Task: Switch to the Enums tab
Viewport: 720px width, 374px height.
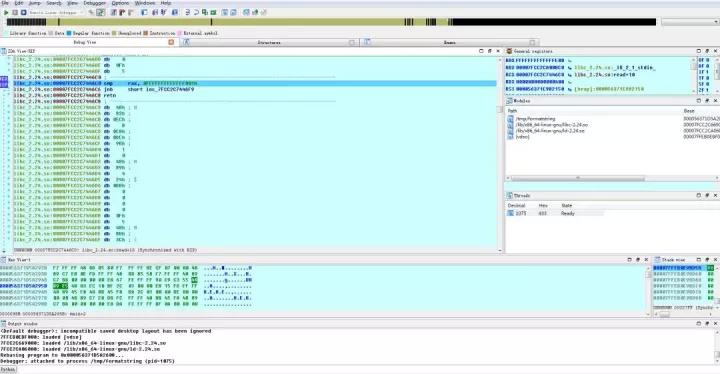Action: [450, 42]
